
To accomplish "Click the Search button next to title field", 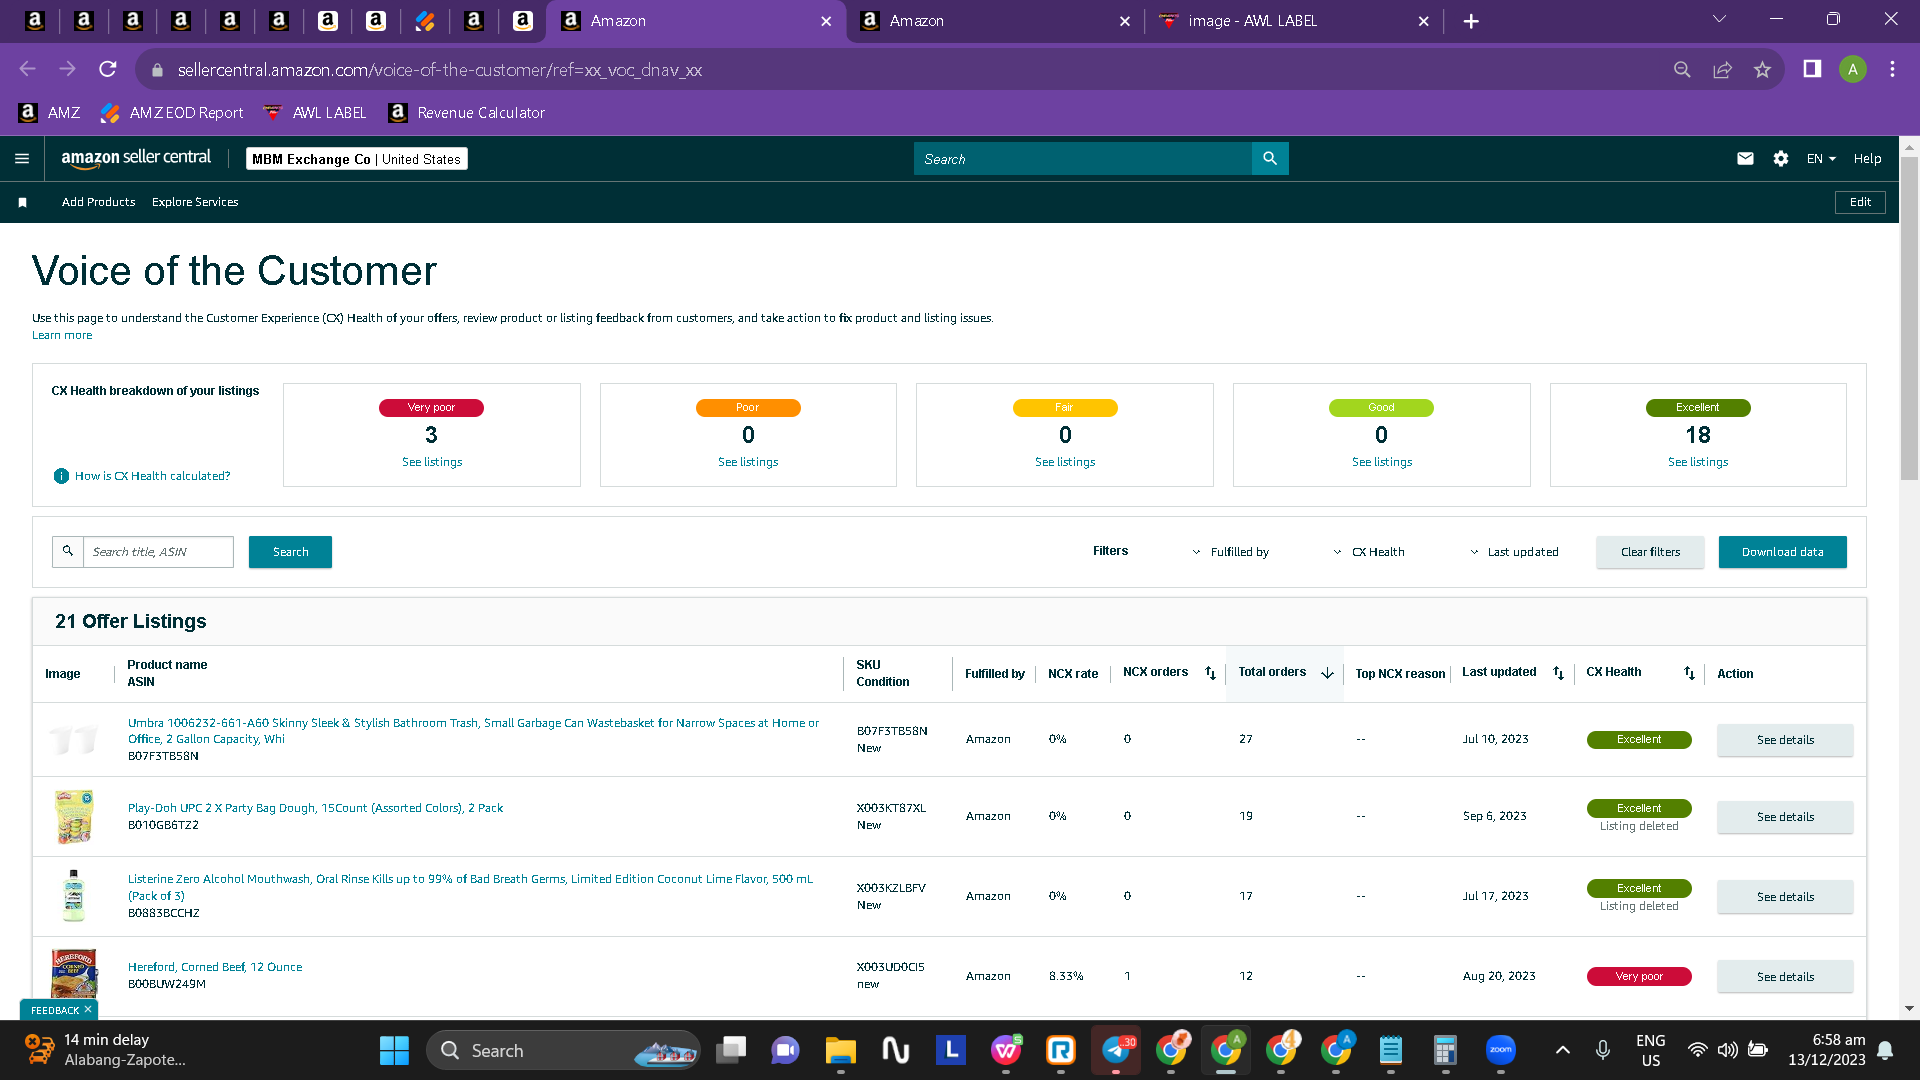I will point(290,552).
